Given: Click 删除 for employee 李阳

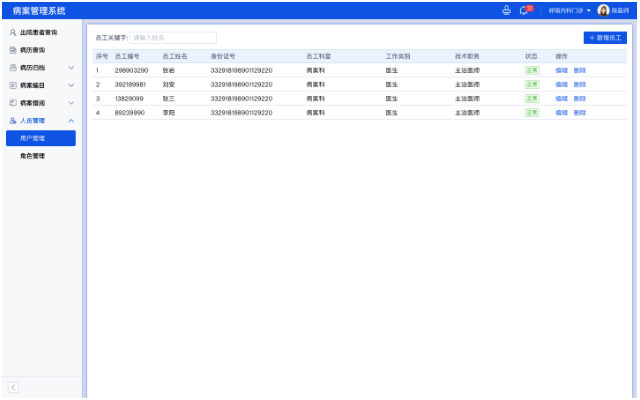Looking at the screenshot, I should coord(580,113).
